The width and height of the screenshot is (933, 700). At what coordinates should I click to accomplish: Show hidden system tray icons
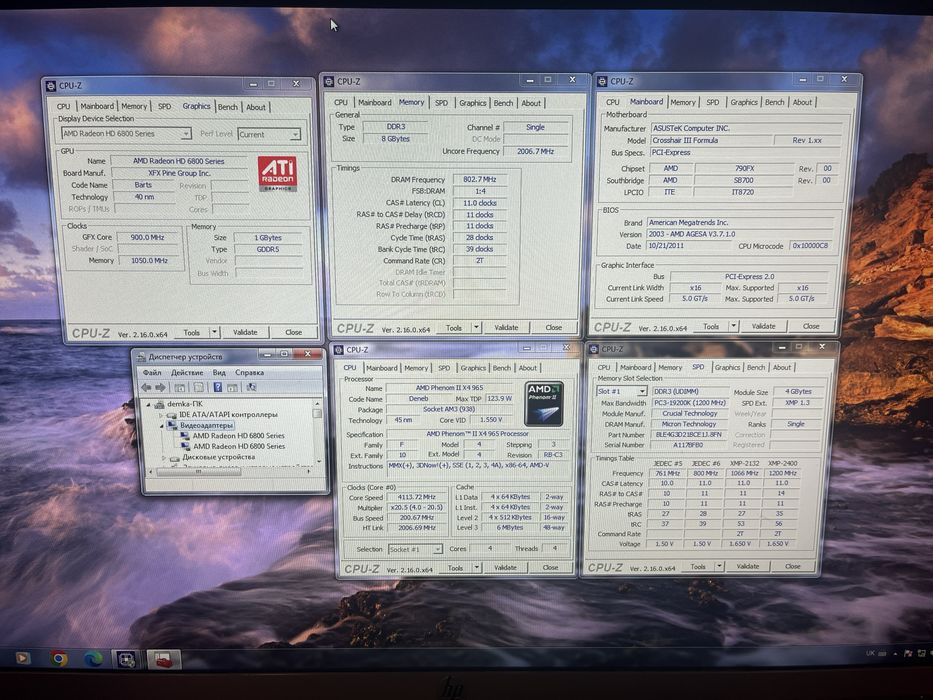pyautogui.click(x=896, y=654)
